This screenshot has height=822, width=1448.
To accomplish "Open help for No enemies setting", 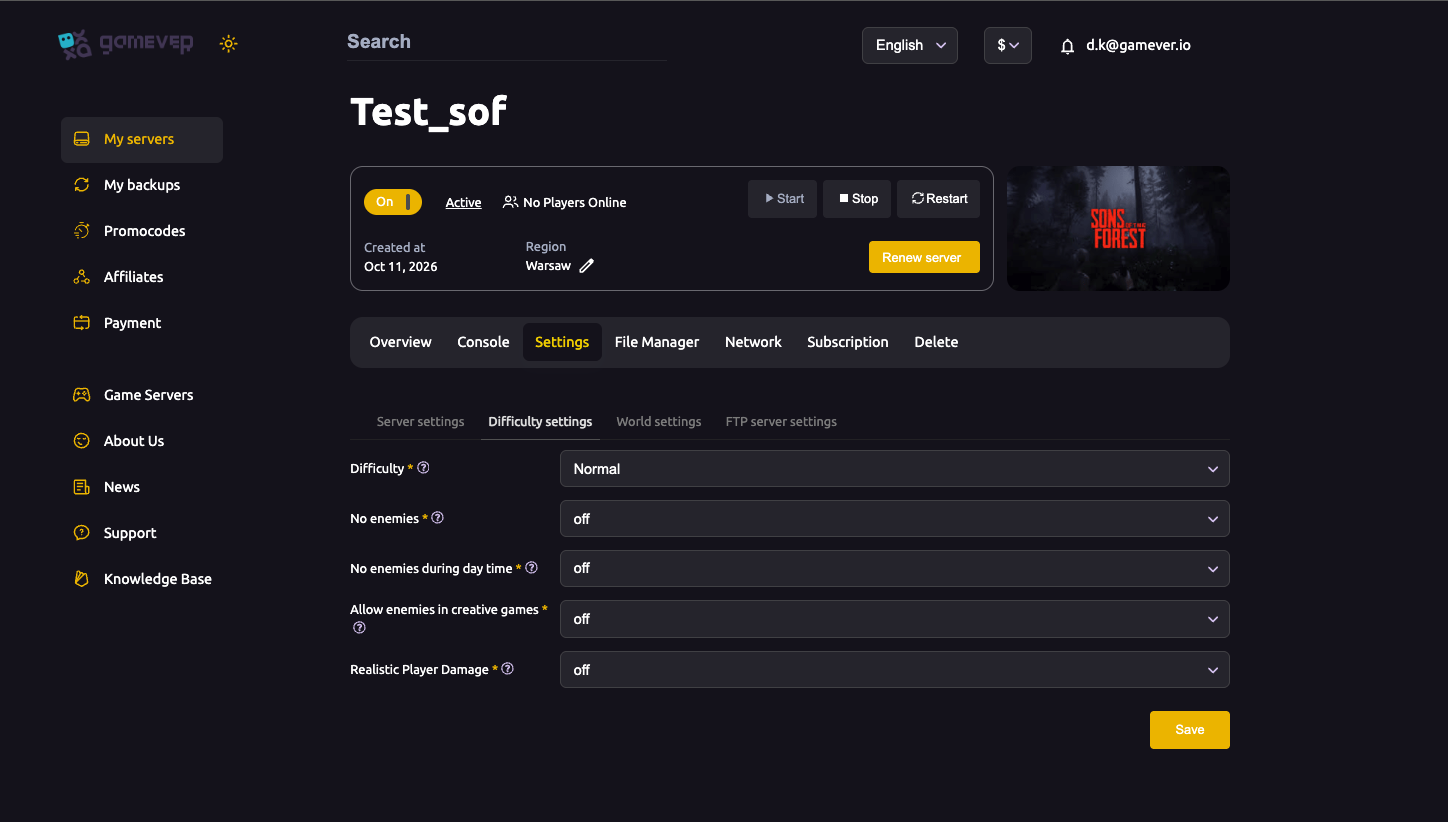I will 437,518.
